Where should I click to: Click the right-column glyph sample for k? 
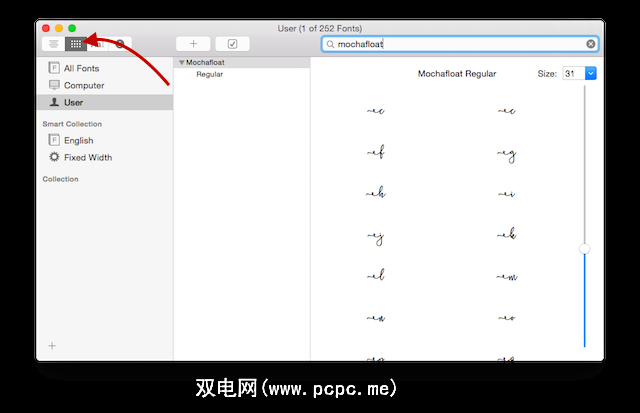[x=507, y=233]
